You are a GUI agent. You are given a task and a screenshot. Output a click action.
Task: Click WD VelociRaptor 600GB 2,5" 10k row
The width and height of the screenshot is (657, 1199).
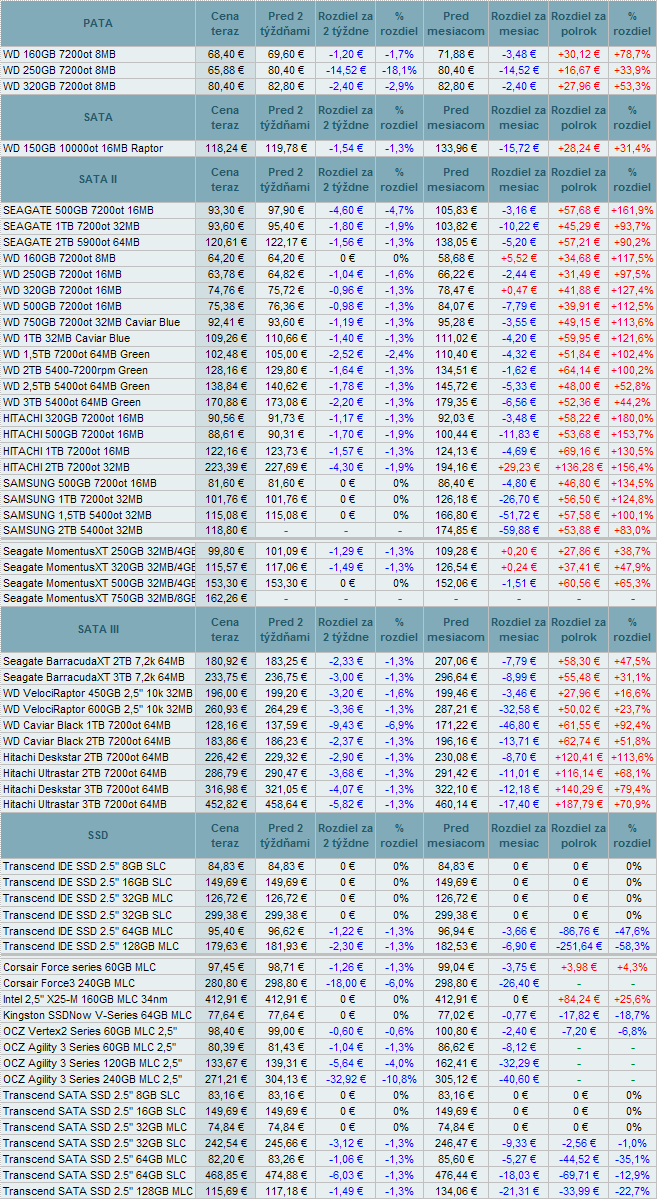(x=328, y=709)
